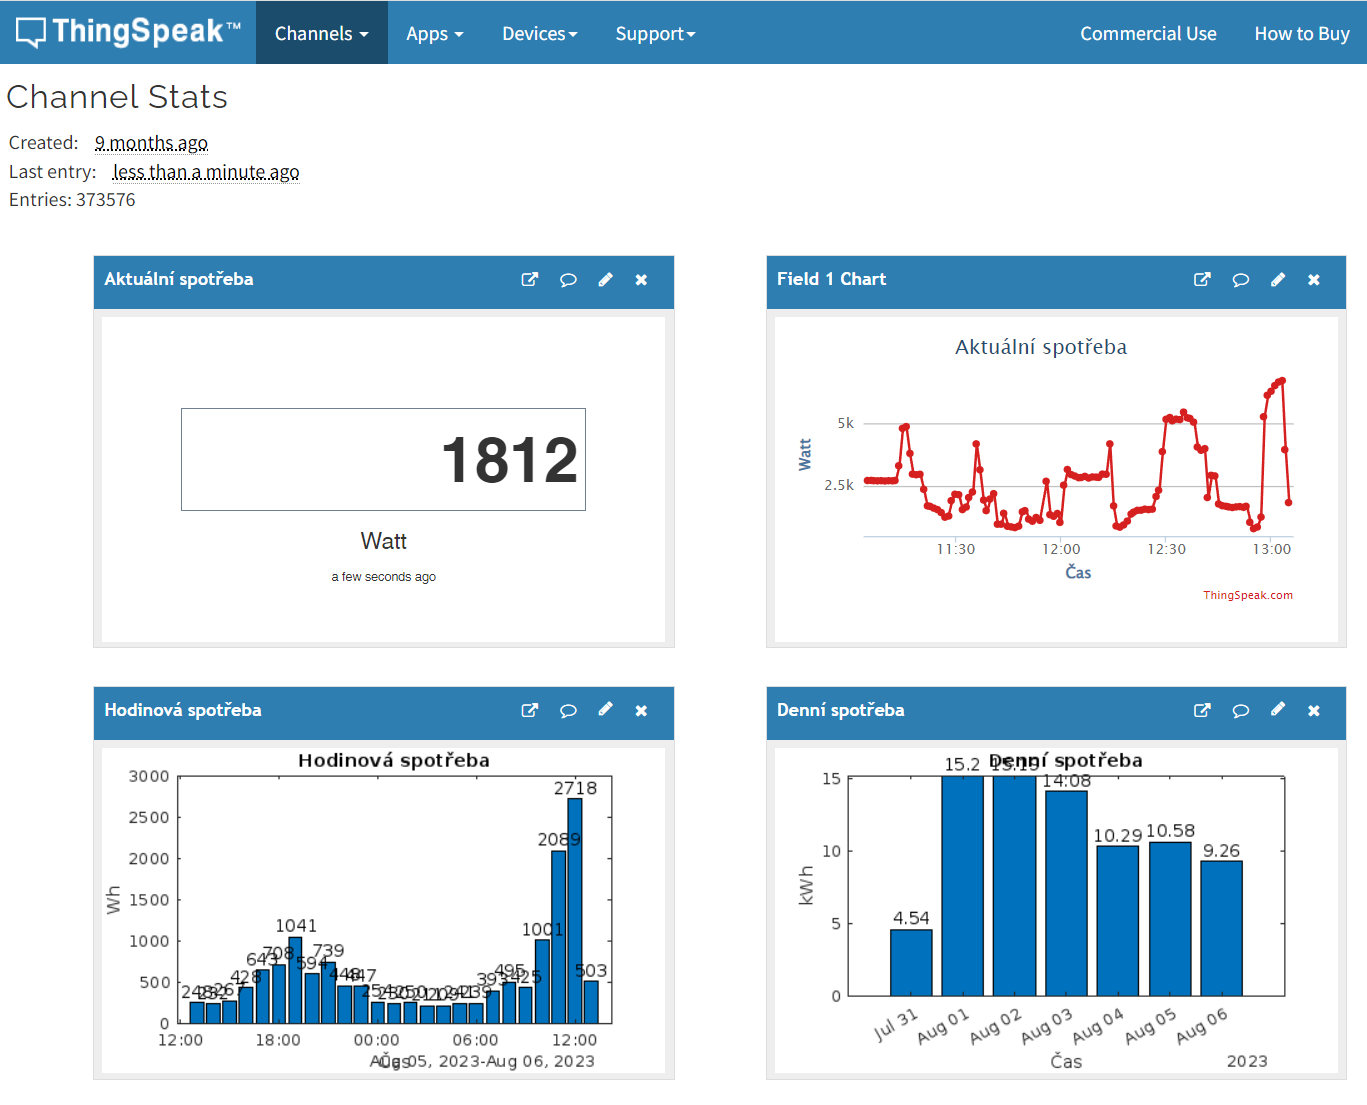Follow the ThingSpeak.com chart credit link
The height and width of the screenshot is (1105, 1367).
pyautogui.click(x=1247, y=595)
